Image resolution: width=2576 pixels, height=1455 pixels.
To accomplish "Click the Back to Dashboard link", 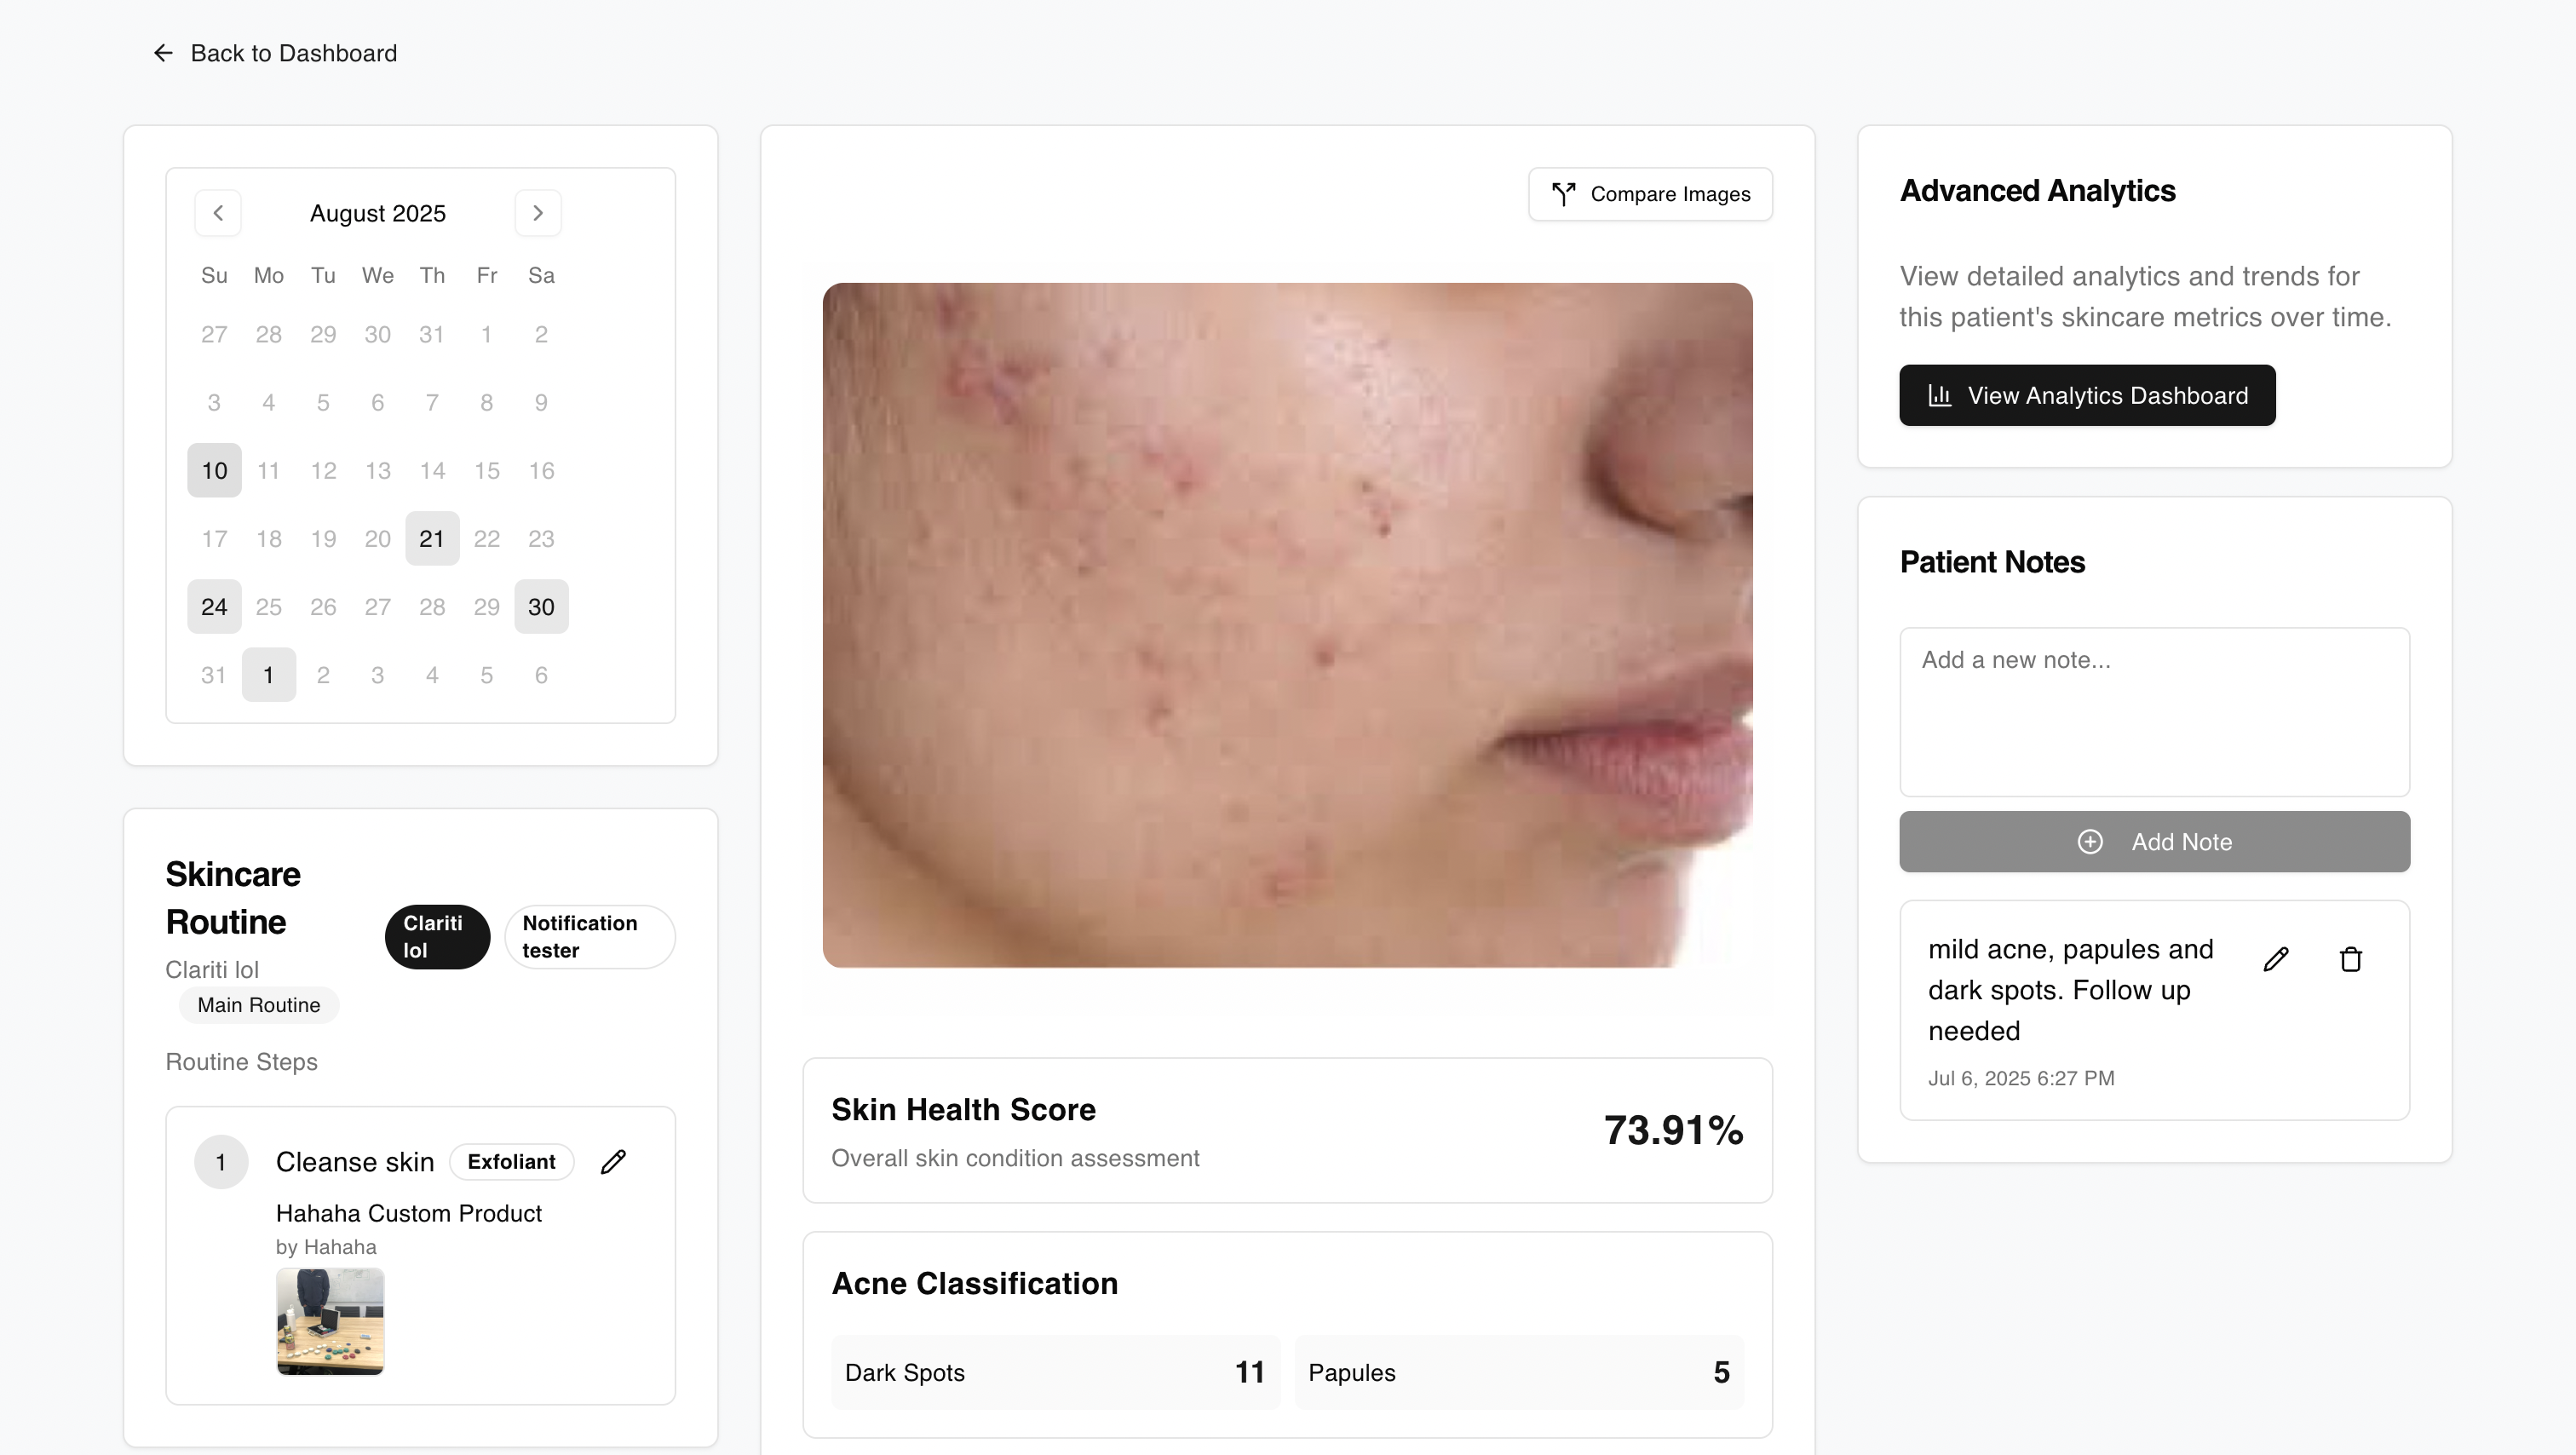I will coord(293,53).
